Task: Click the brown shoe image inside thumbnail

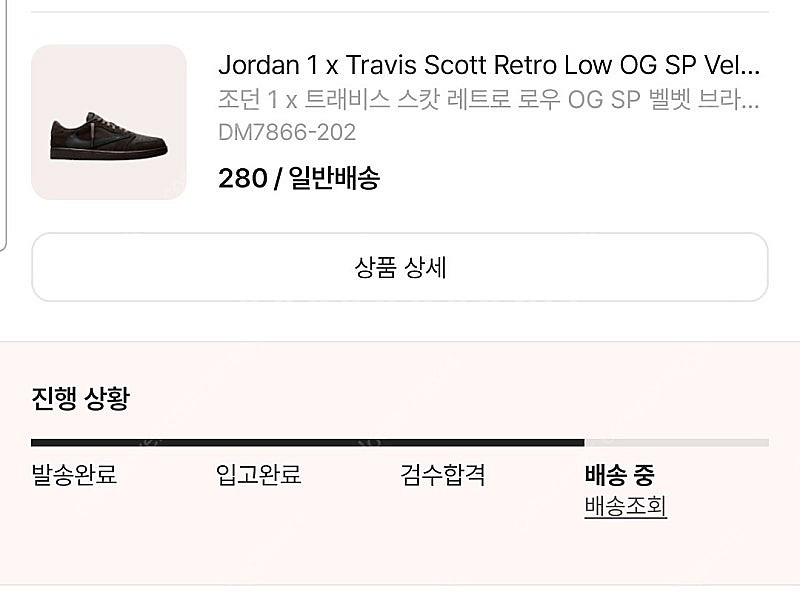Action: tap(109, 136)
